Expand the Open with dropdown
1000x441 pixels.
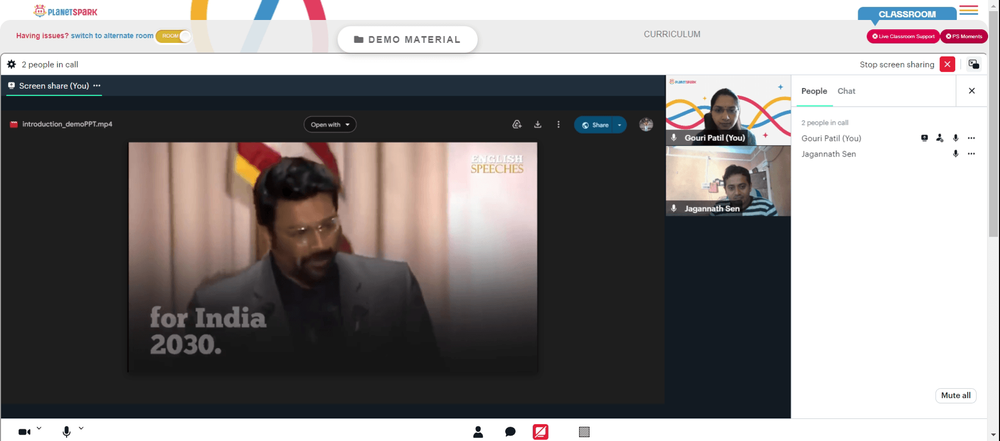(330, 124)
